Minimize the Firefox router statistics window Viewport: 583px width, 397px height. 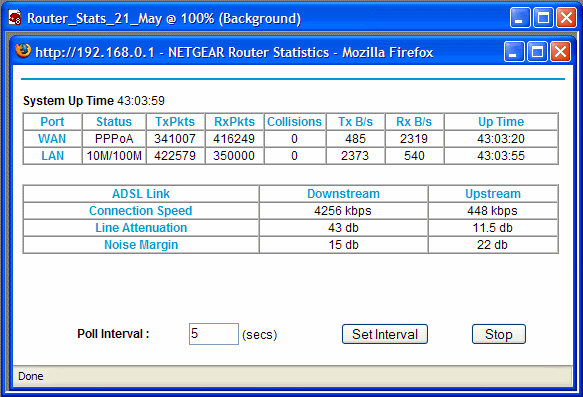(514, 52)
